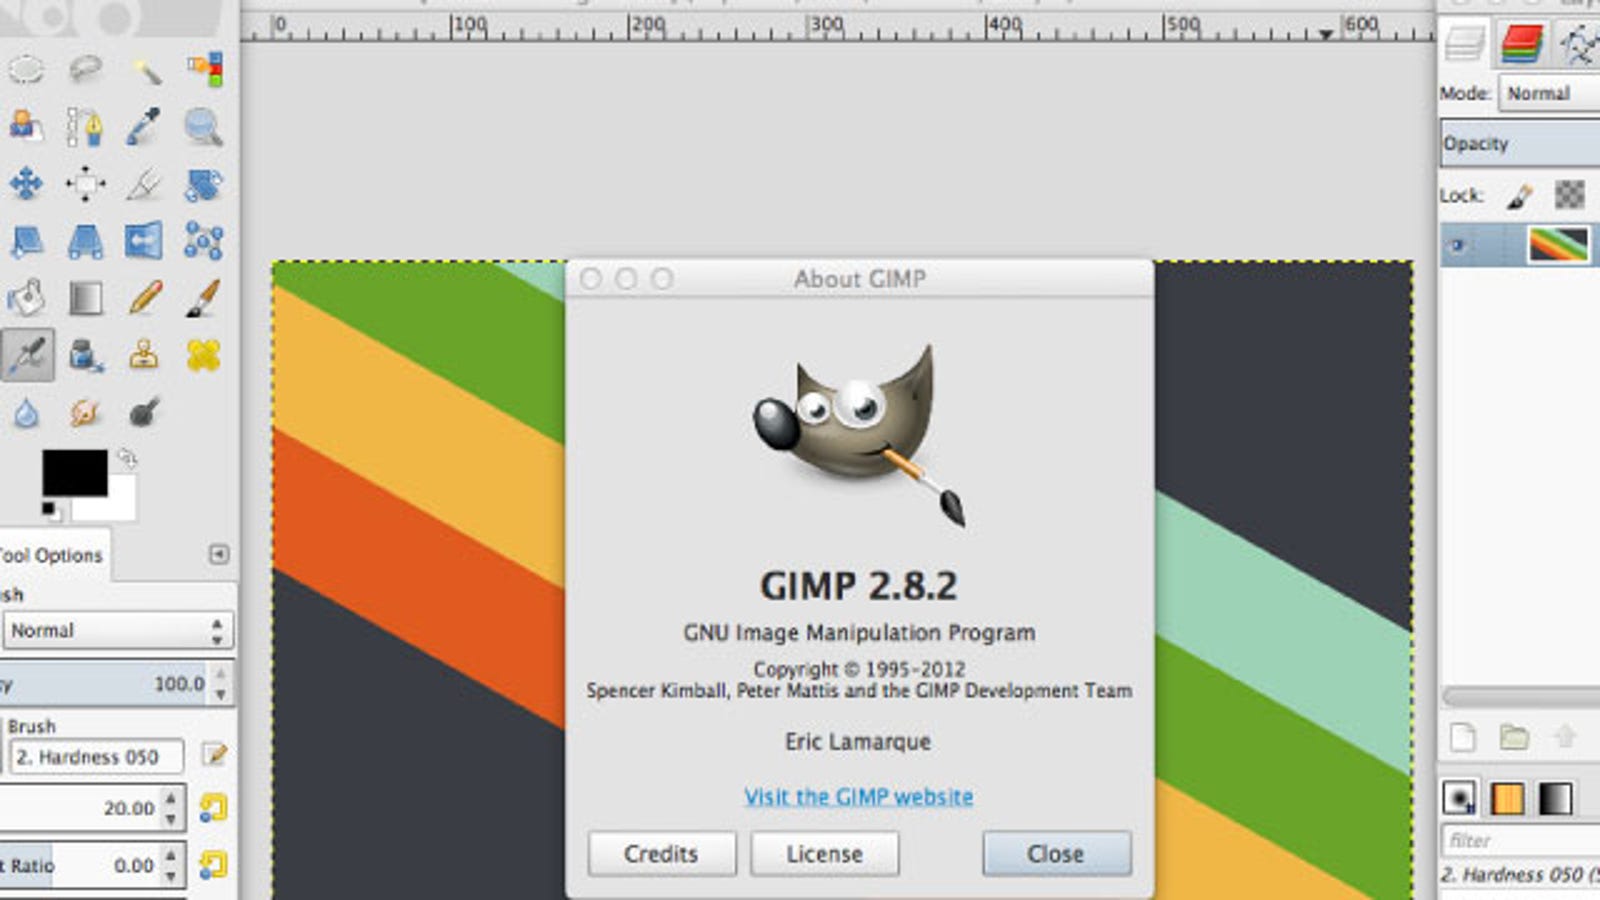
Task: Select the Paths tool
Action: [x=85, y=127]
